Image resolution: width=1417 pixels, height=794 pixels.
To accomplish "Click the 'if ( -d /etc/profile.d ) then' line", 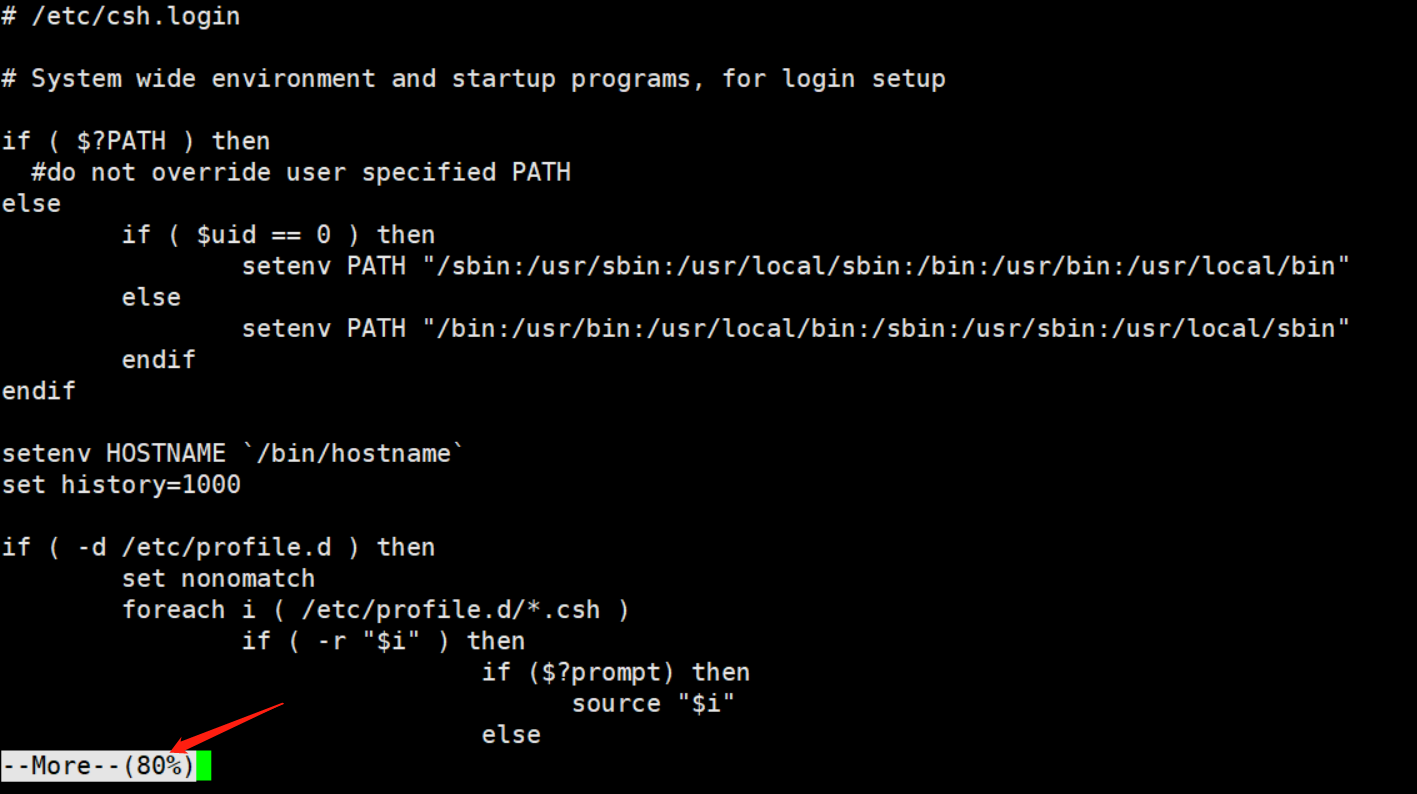I will click(x=218, y=547).
